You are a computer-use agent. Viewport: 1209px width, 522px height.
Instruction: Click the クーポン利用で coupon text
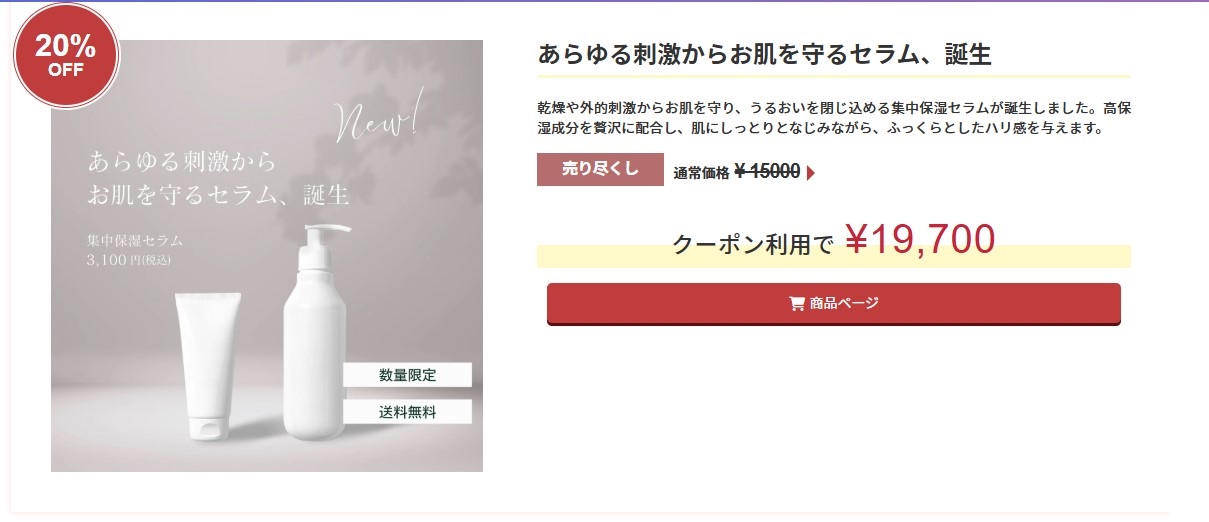752,244
